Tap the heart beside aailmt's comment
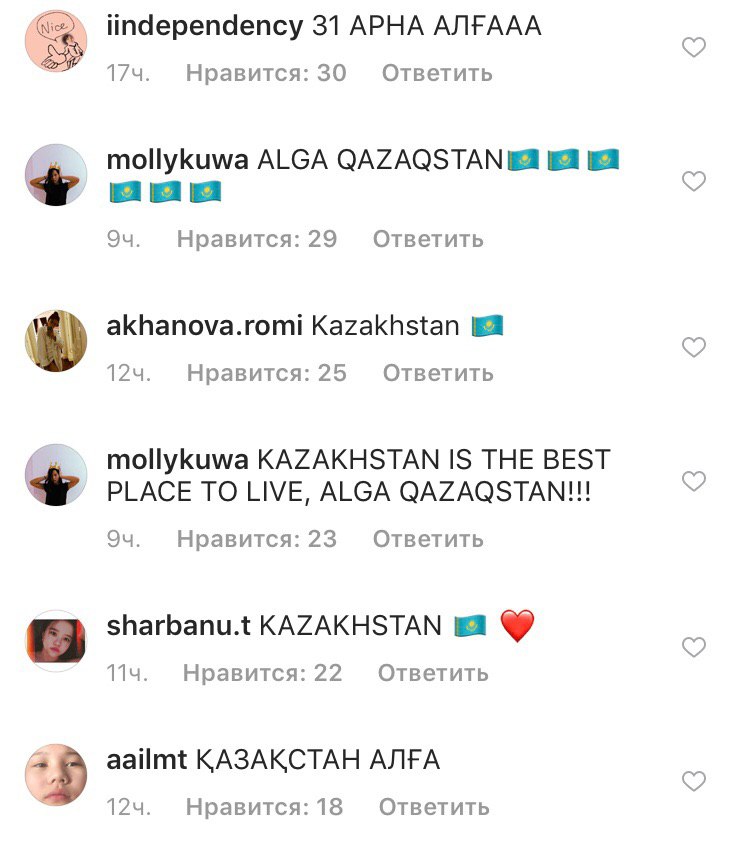 (693, 782)
